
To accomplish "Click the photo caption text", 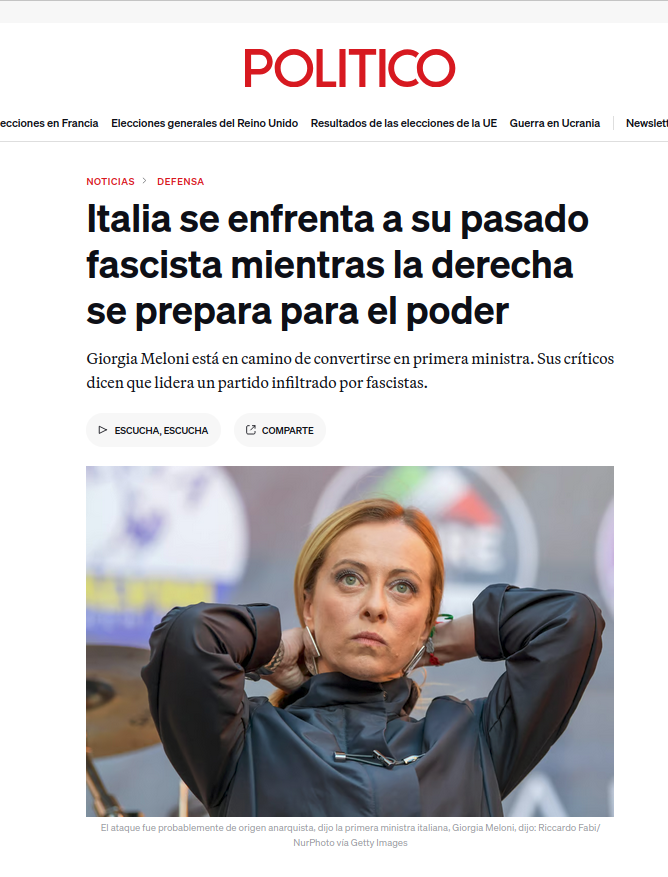I will 350,835.
